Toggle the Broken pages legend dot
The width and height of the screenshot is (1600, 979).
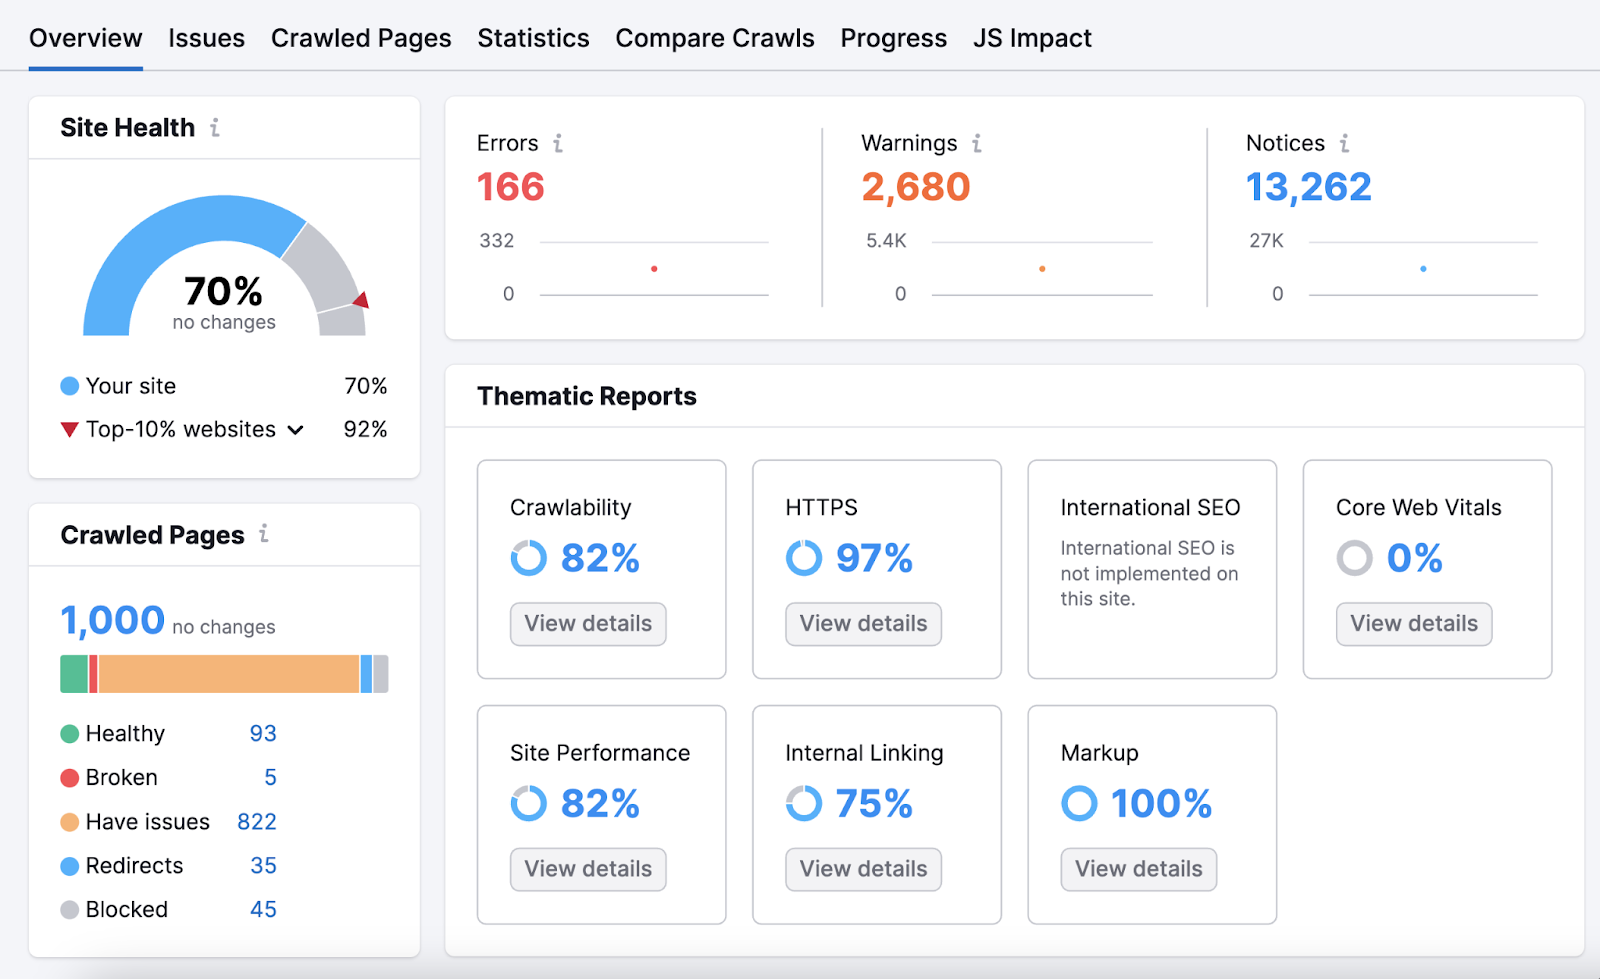[x=68, y=777]
